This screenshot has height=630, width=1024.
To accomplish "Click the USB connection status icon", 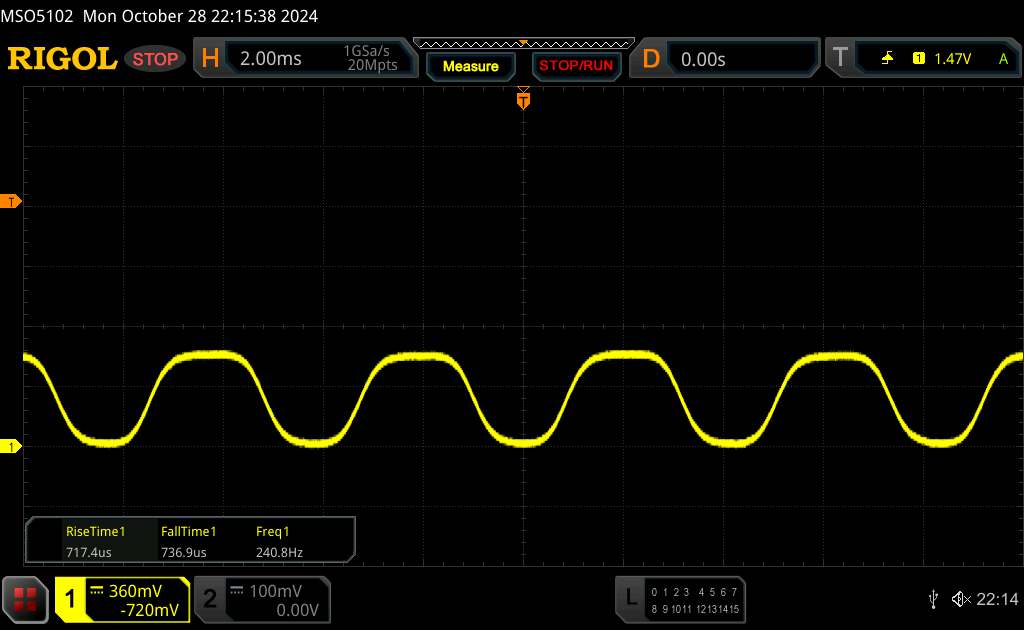I will 933,598.
